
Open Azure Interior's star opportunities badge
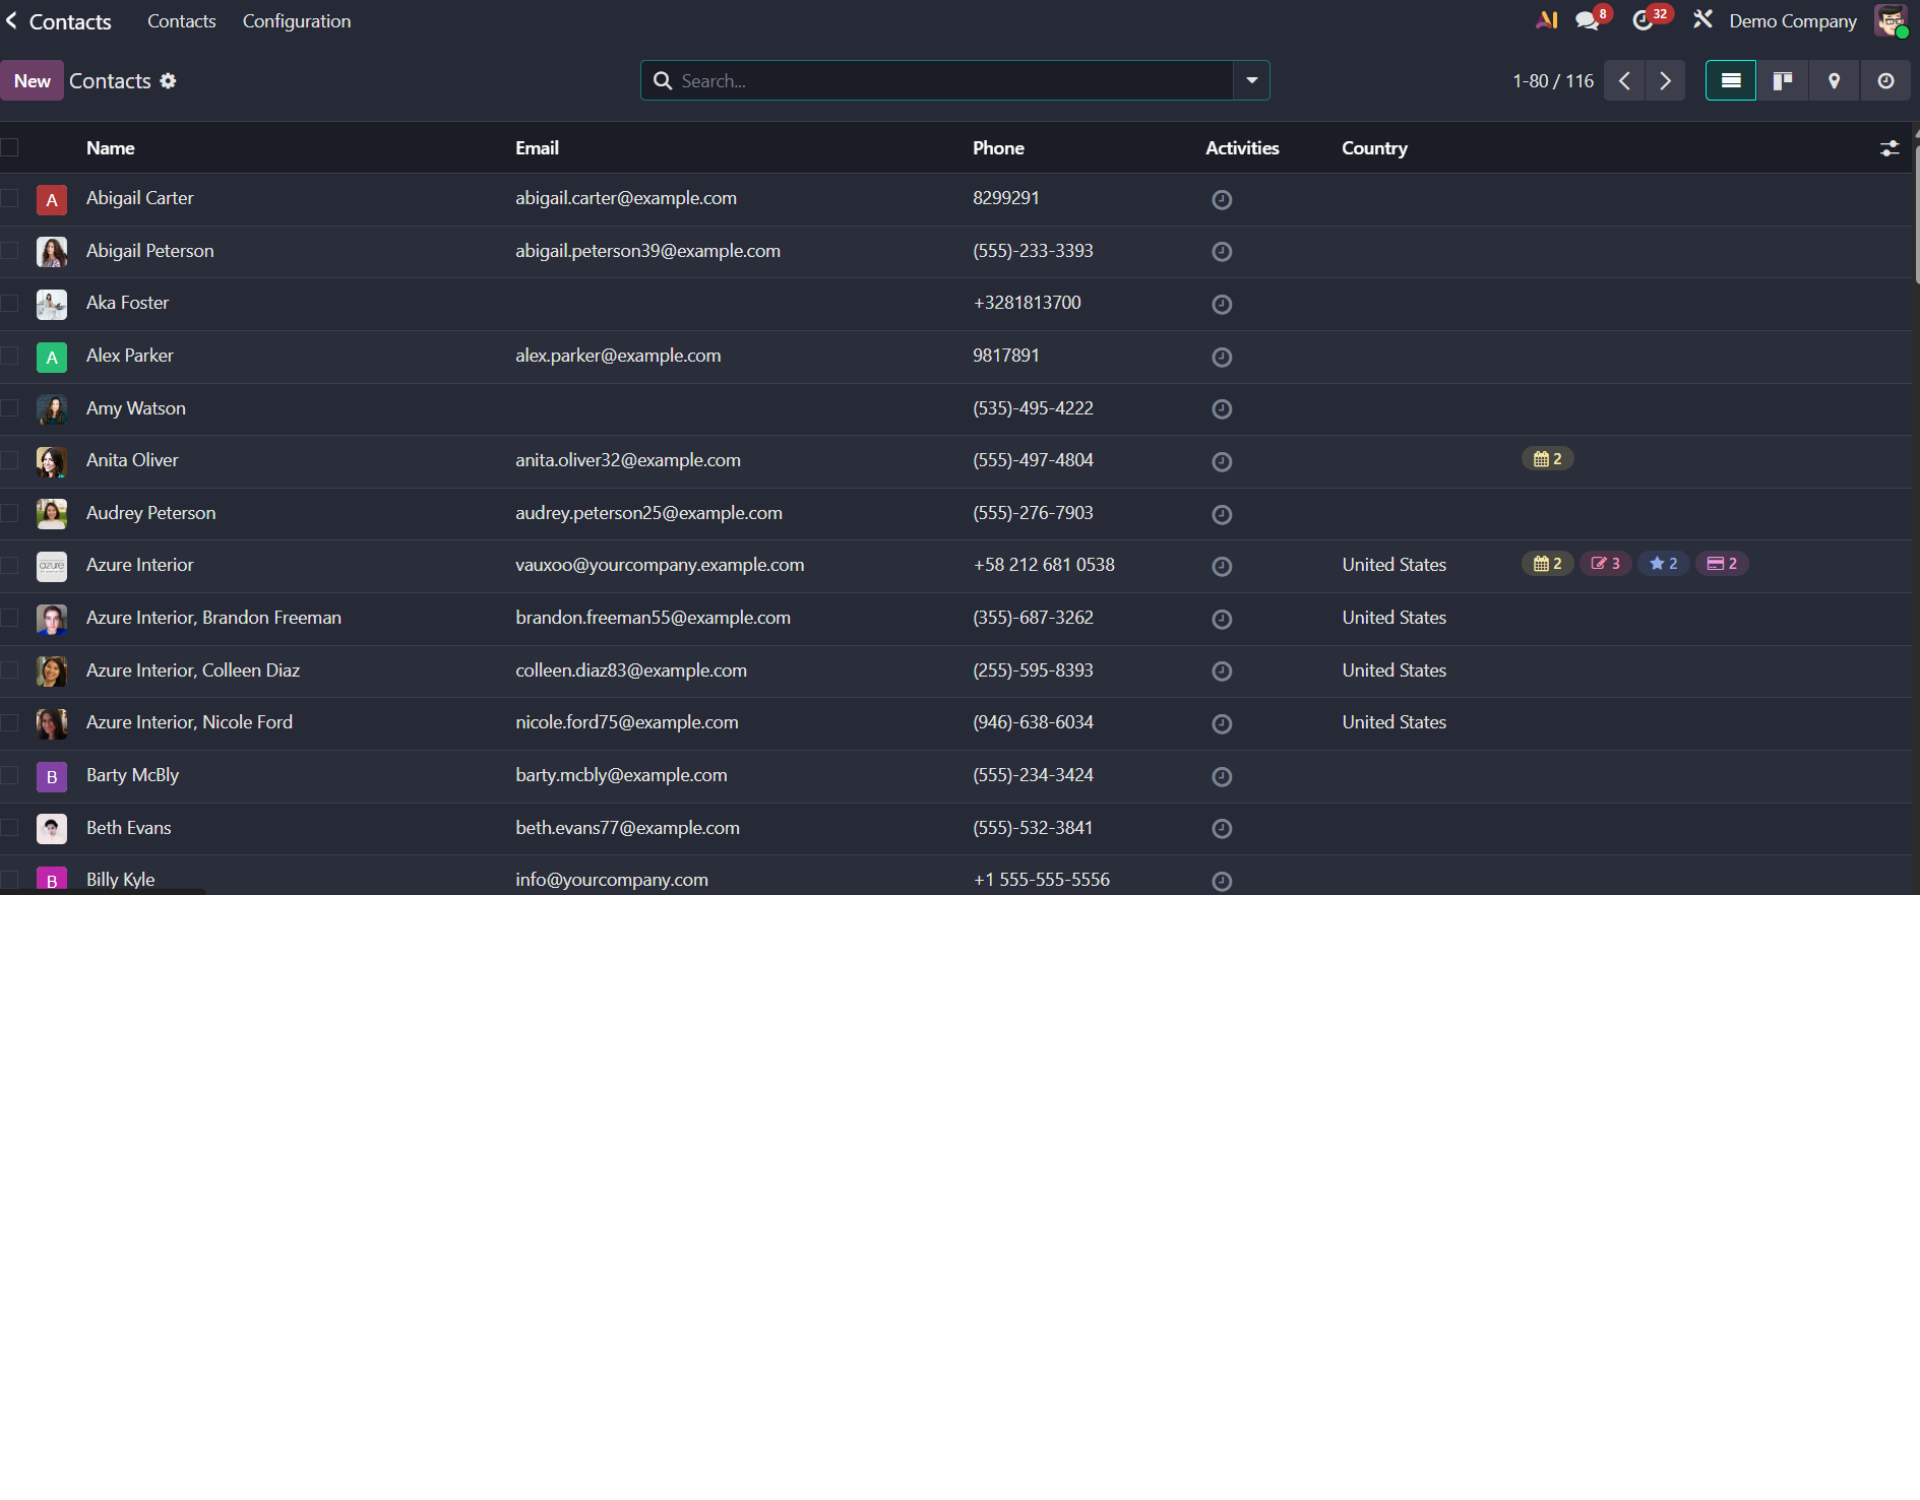point(1663,564)
